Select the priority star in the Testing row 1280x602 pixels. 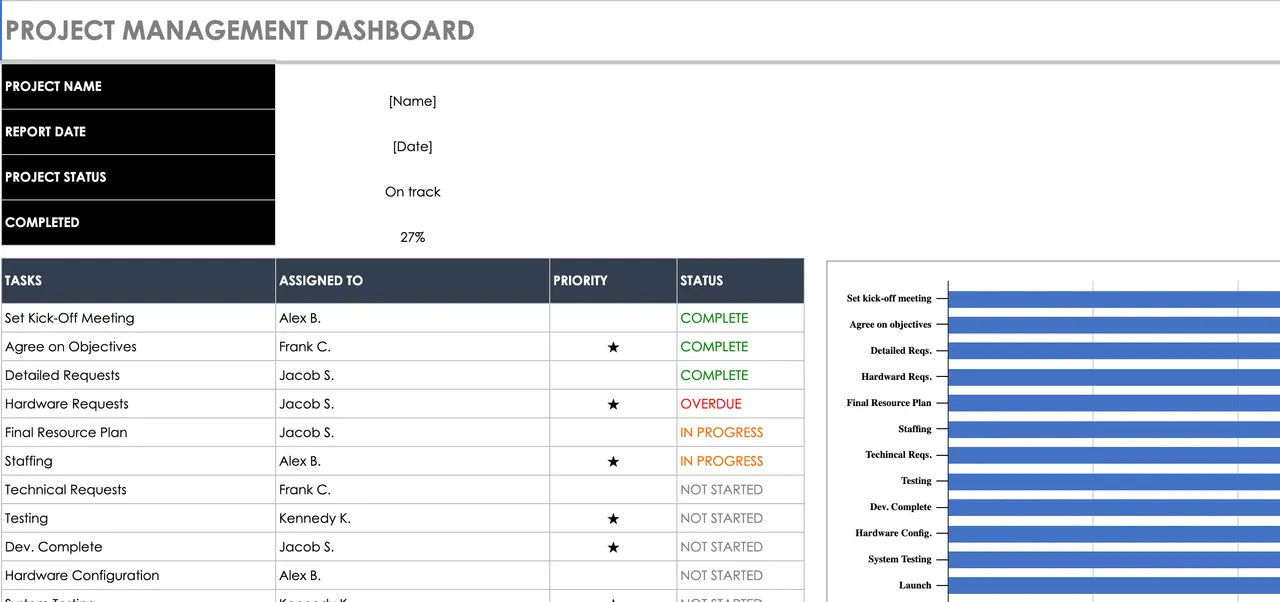click(x=613, y=518)
